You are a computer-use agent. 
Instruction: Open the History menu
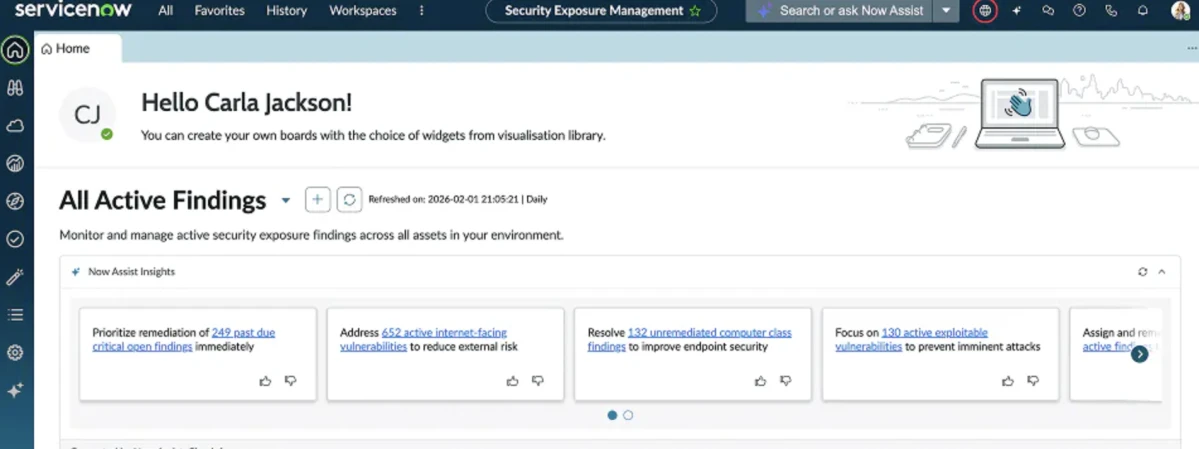[287, 11]
